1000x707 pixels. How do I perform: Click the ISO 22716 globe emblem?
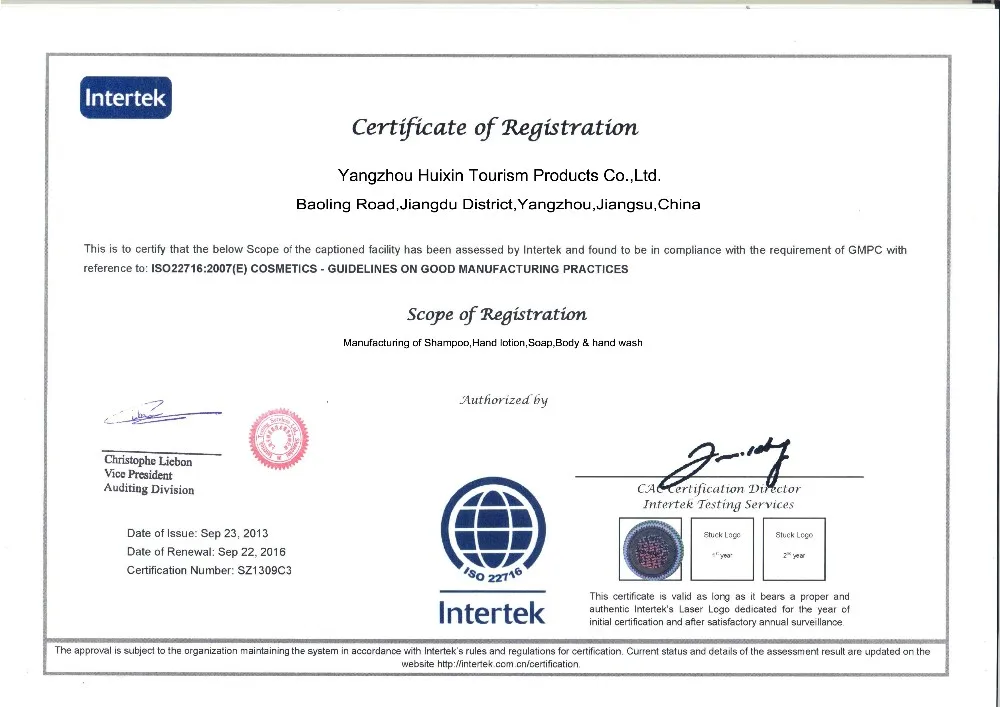coord(491,533)
